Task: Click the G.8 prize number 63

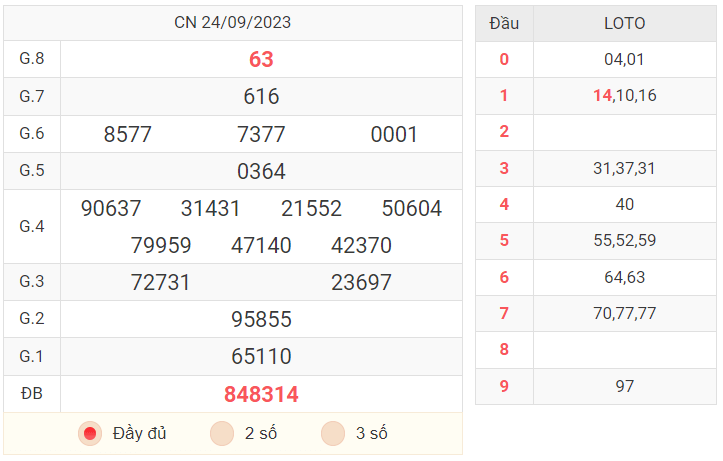Action: coord(261,59)
